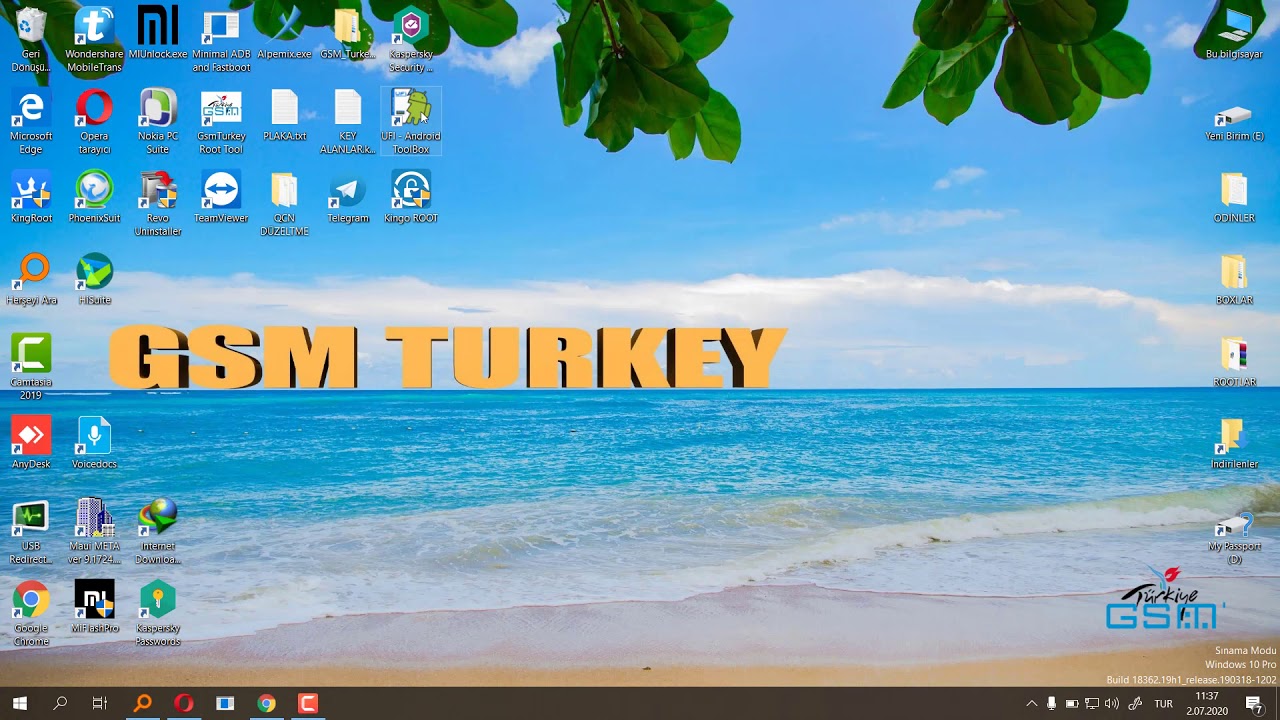Select the MiUnlock.exe desktop icon
This screenshot has width=1280, height=720.
158,34
